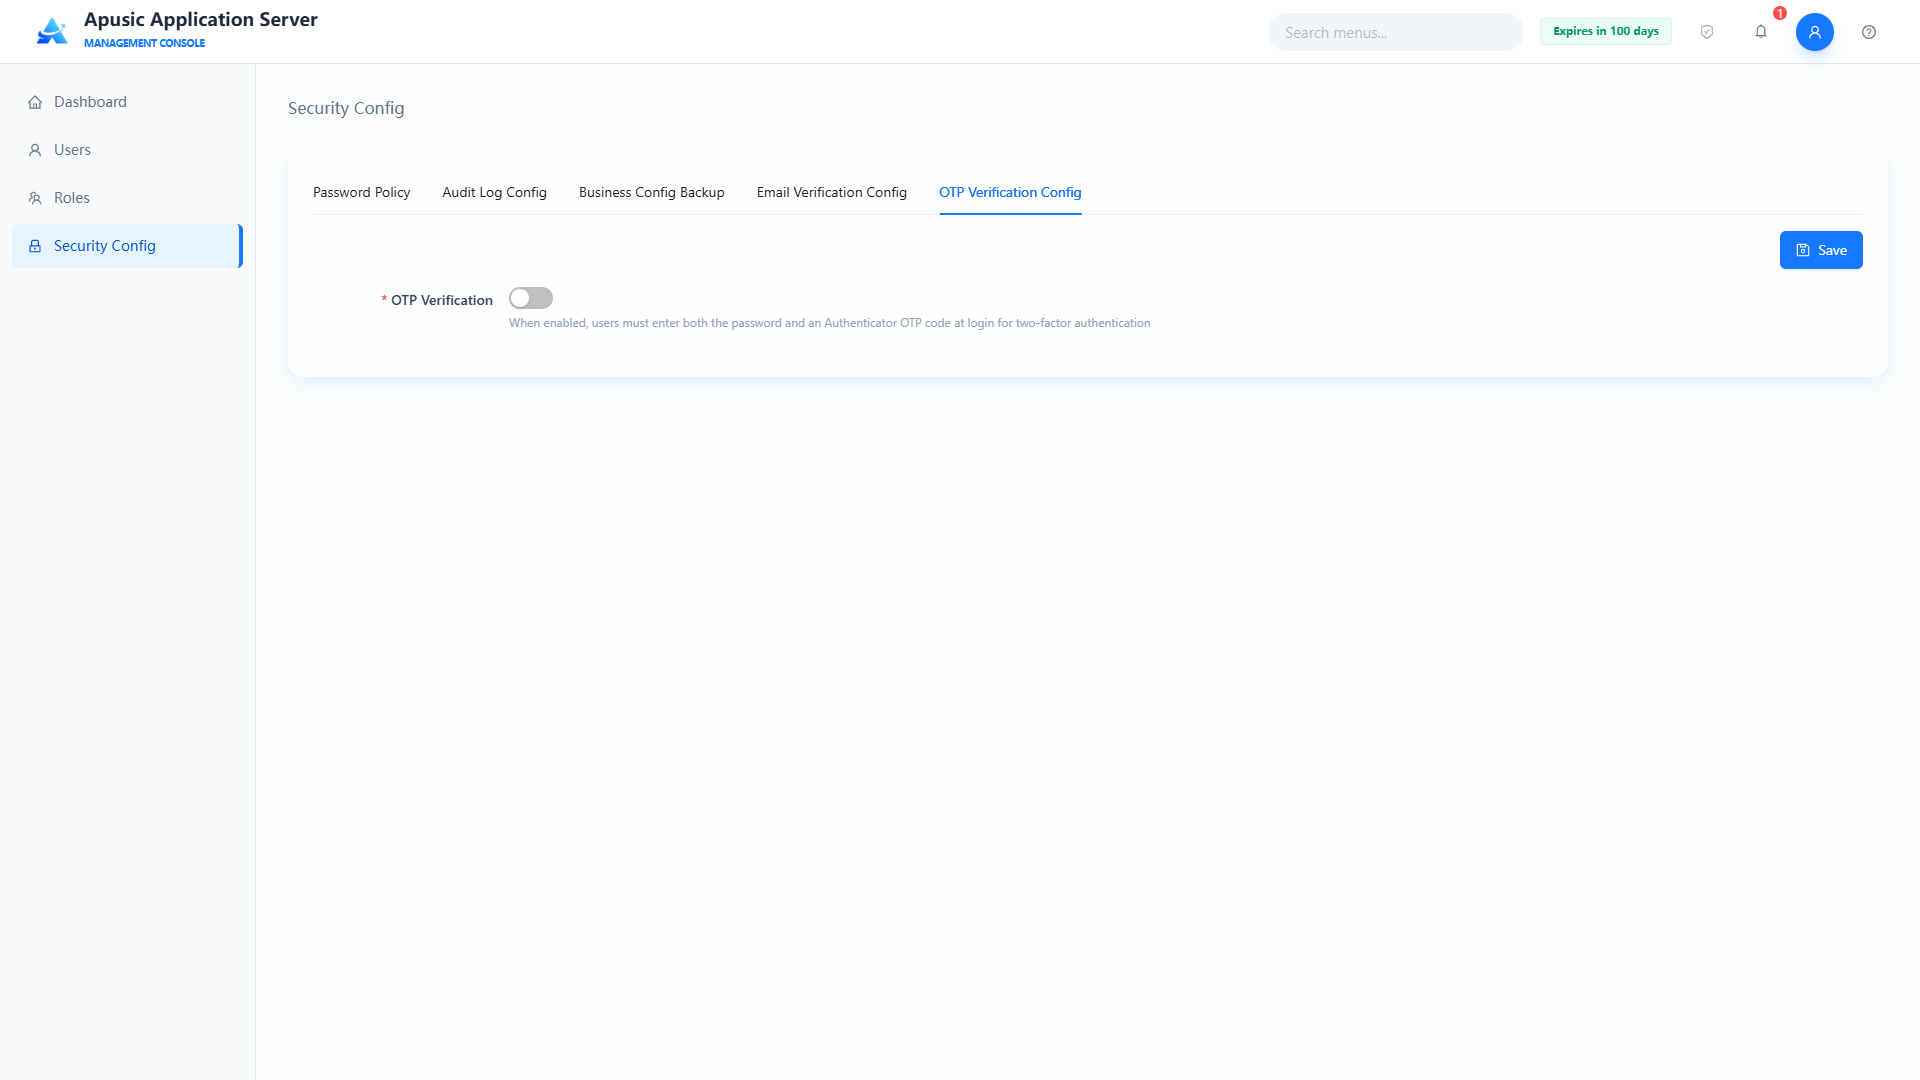The height and width of the screenshot is (1080, 1920).
Task: Open the Roles menu item
Action: click(128, 198)
